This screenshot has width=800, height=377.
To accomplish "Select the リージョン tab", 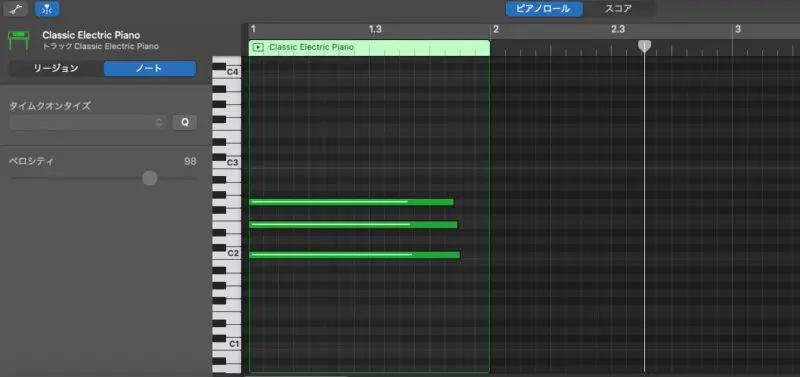I will click(x=56, y=68).
